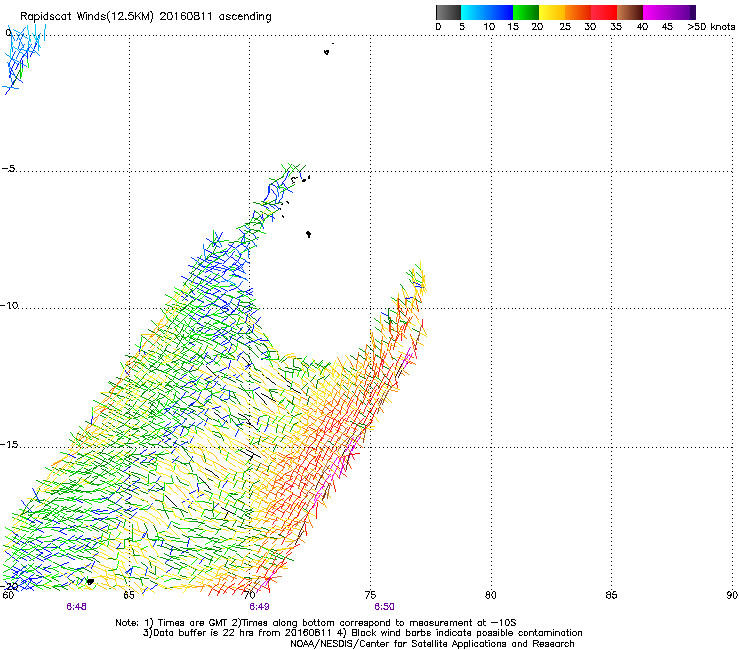This screenshot has height=650, width=740.
Task: Click the '-10' latitude axis label
Action: (x=9, y=305)
